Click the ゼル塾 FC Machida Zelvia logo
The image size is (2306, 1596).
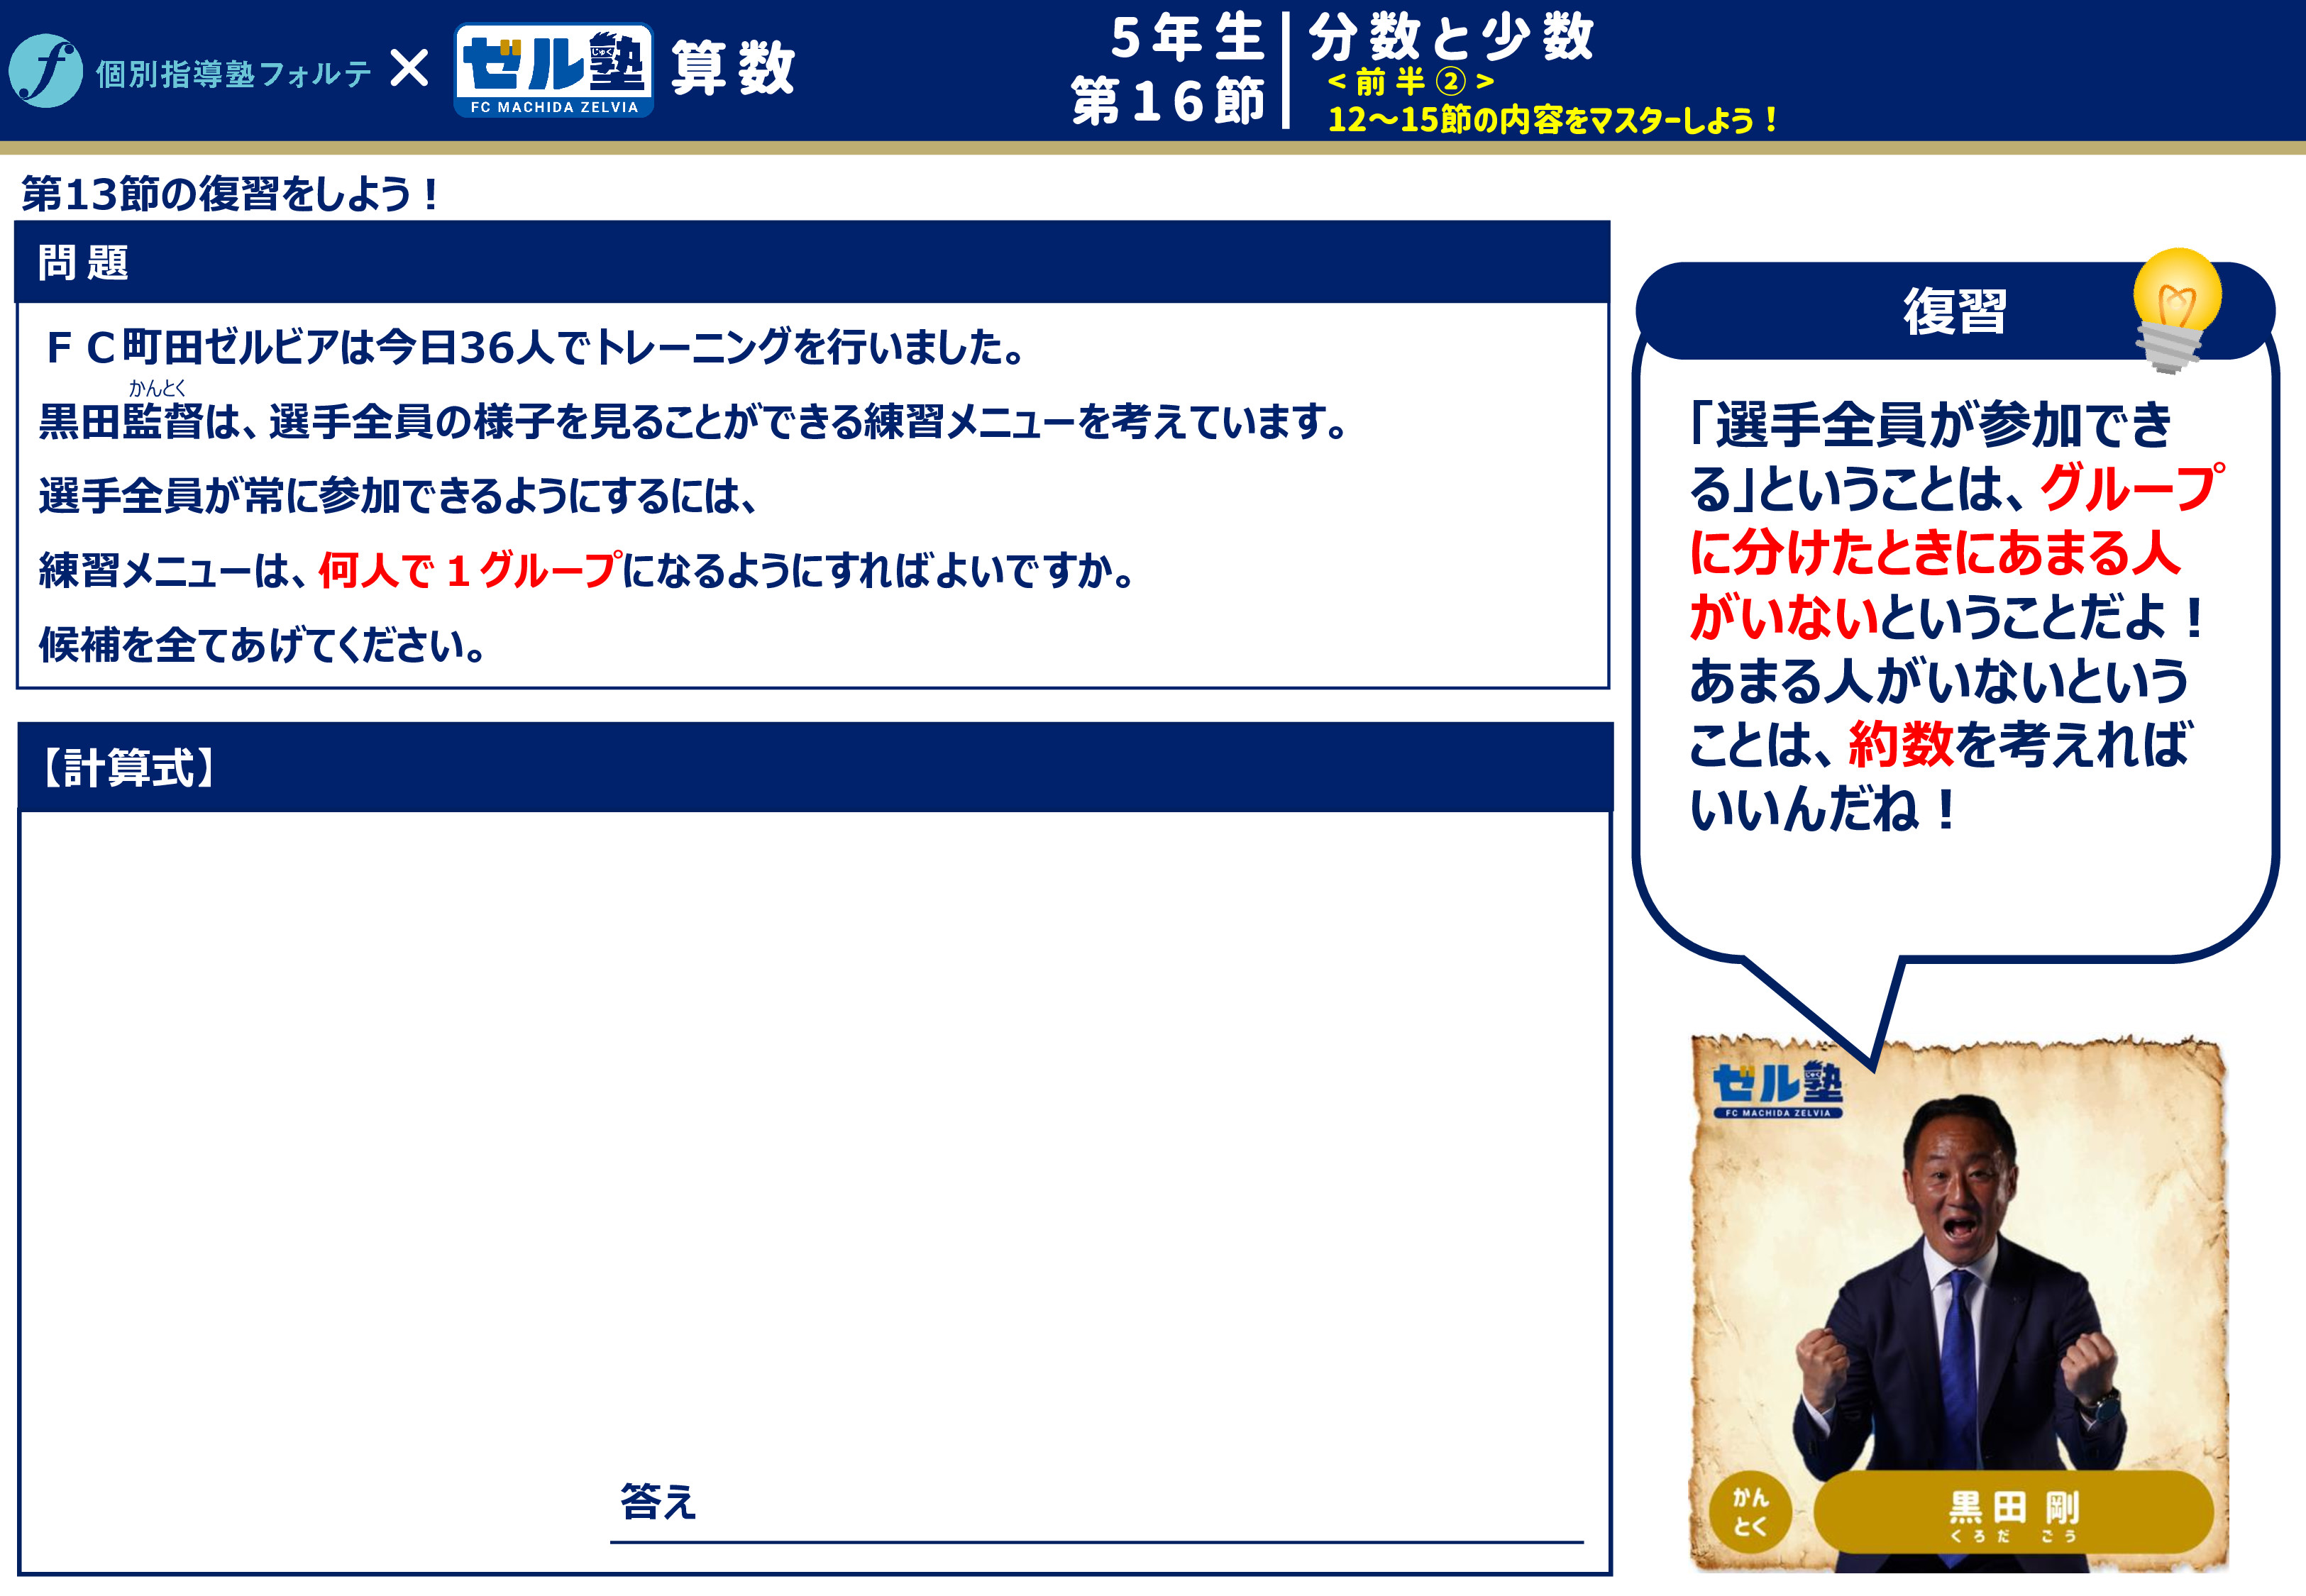coord(554,70)
